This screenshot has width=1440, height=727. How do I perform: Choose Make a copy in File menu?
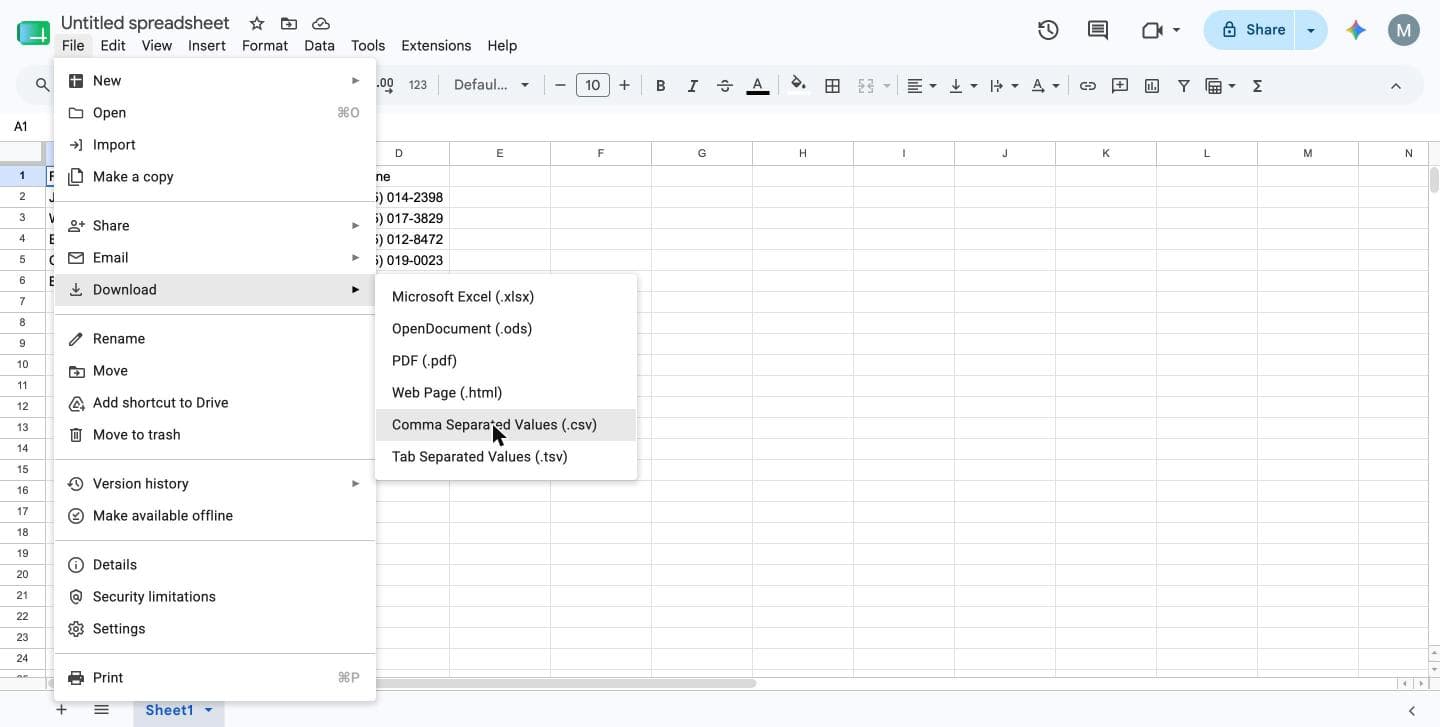[215, 177]
